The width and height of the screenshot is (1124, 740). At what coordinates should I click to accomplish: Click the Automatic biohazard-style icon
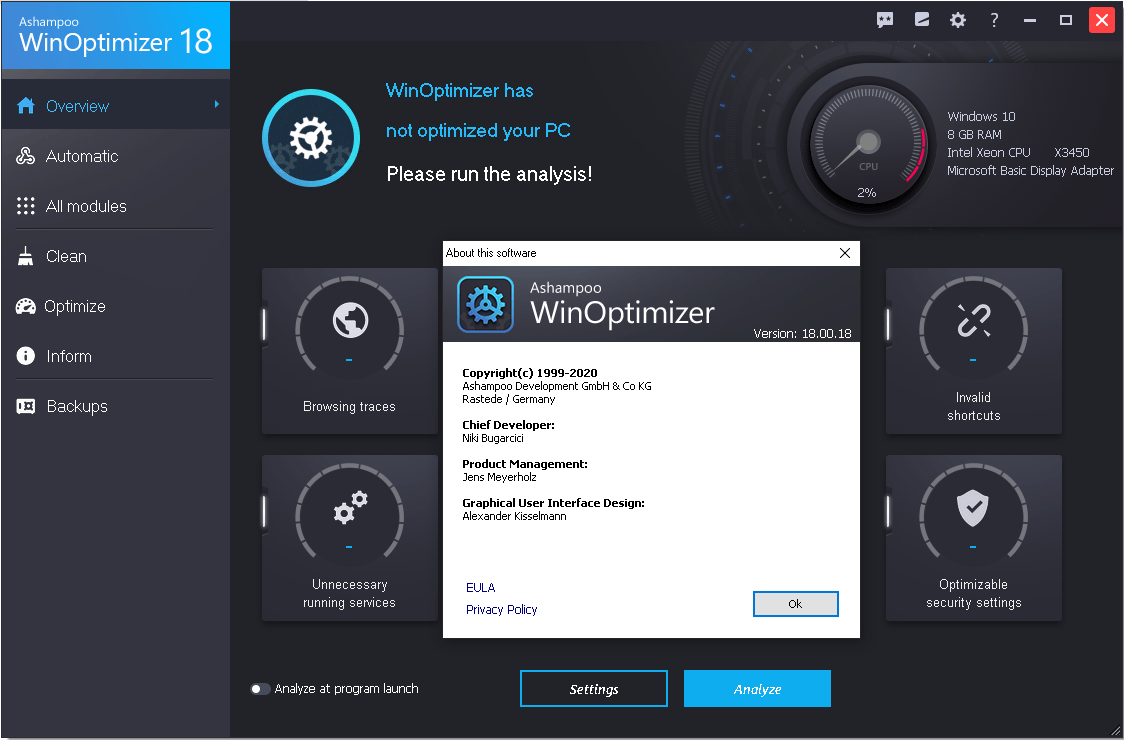[26, 156]
